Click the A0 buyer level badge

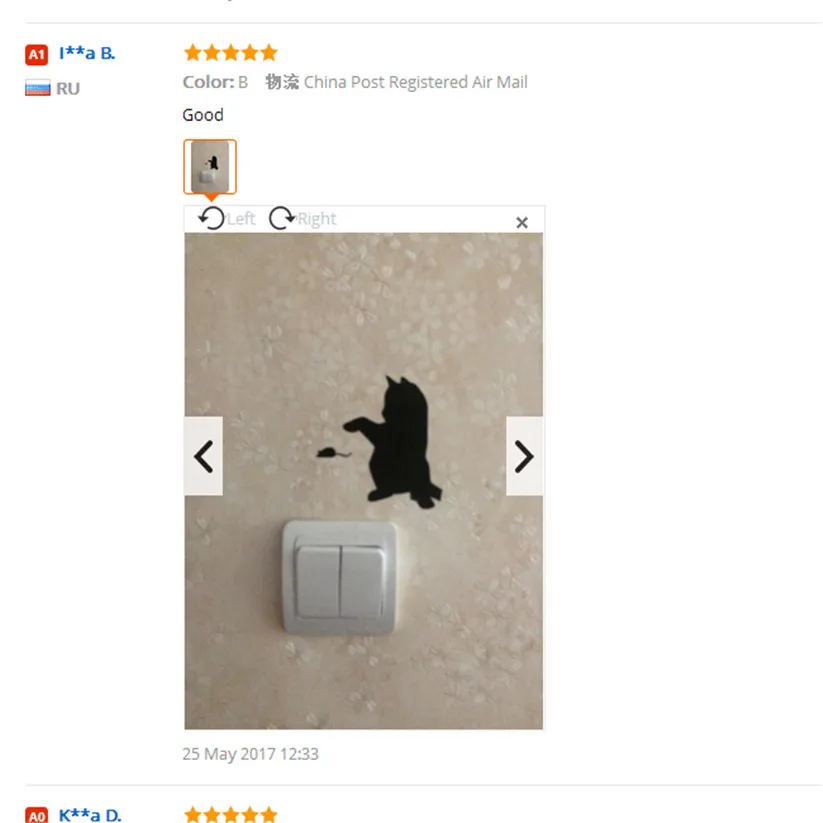click(x=37, y=815)
